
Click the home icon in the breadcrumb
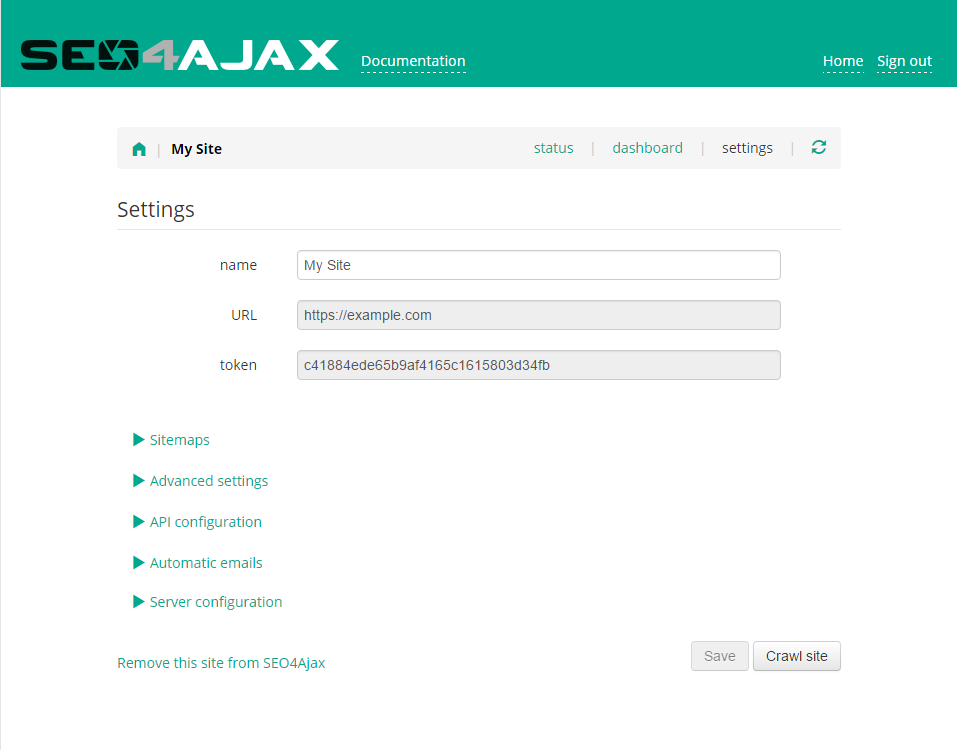pos(139,147)
